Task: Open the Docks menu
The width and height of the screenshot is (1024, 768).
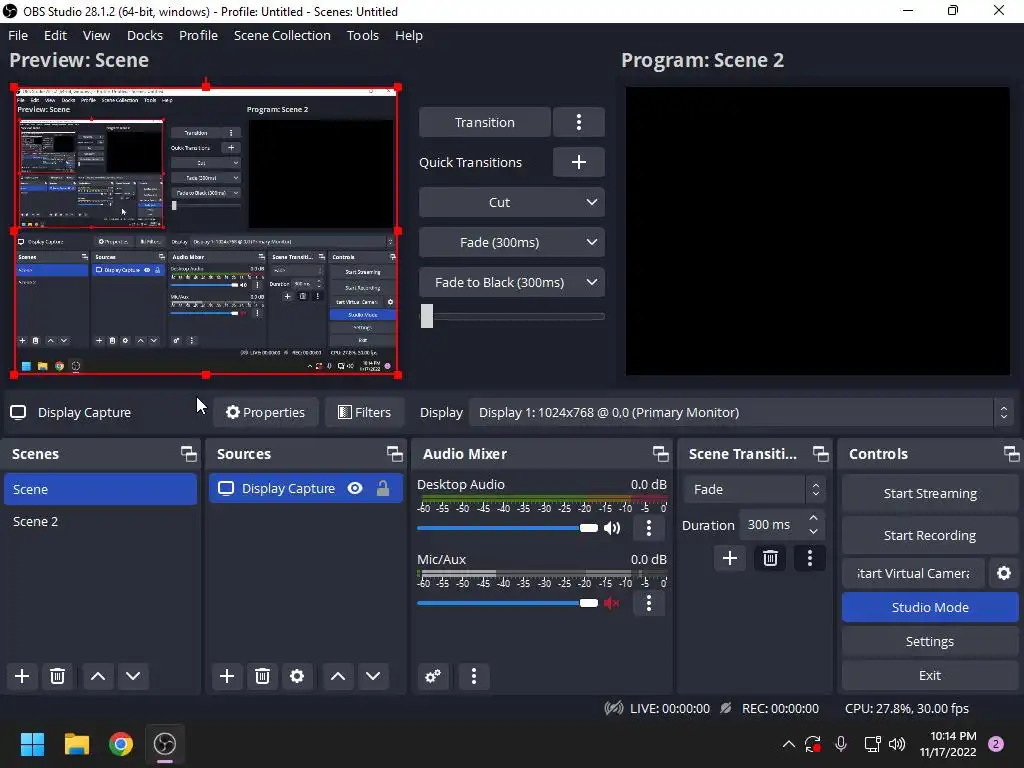Action: tap(145, 35)
